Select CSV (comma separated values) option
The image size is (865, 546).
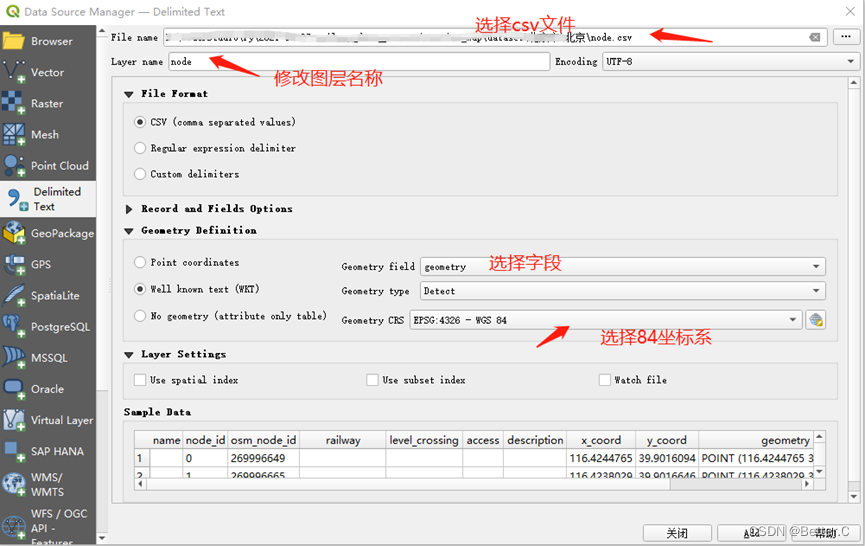[x=140, y=122]
